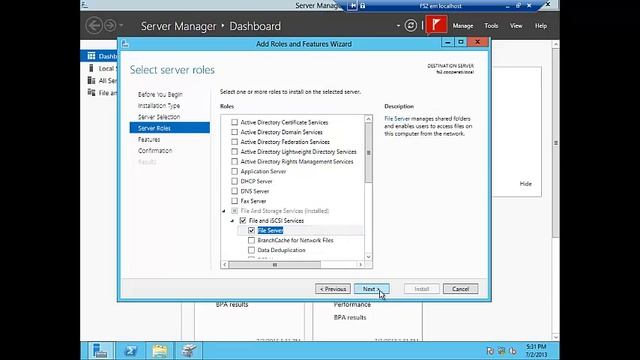Go to the Confirmation step

pyautogui.click(x=155, y=150)
